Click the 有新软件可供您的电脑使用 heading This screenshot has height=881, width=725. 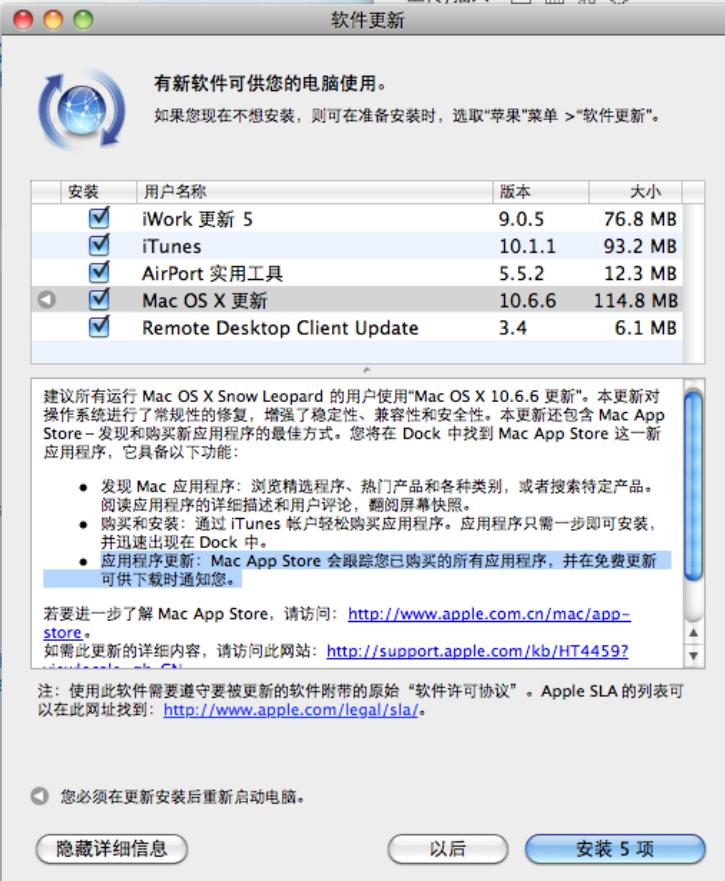coord(270,84)
